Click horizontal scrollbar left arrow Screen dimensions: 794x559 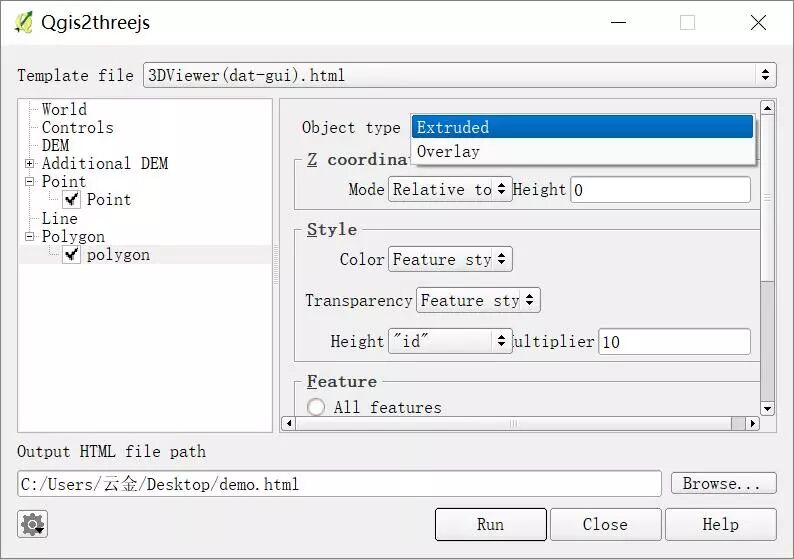coord(289,423)
